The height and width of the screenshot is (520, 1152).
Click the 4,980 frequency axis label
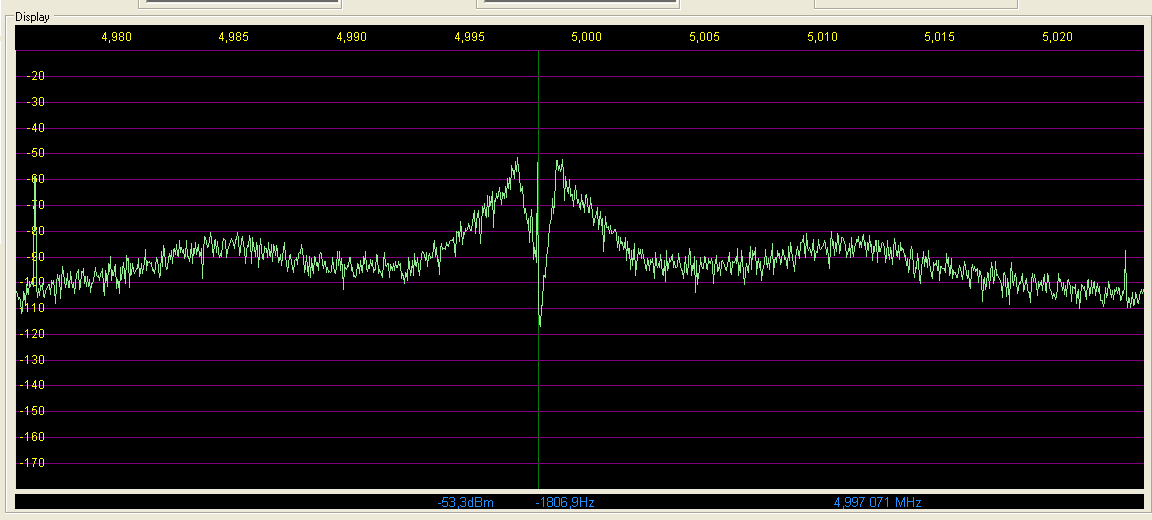[x=117, y=37]
